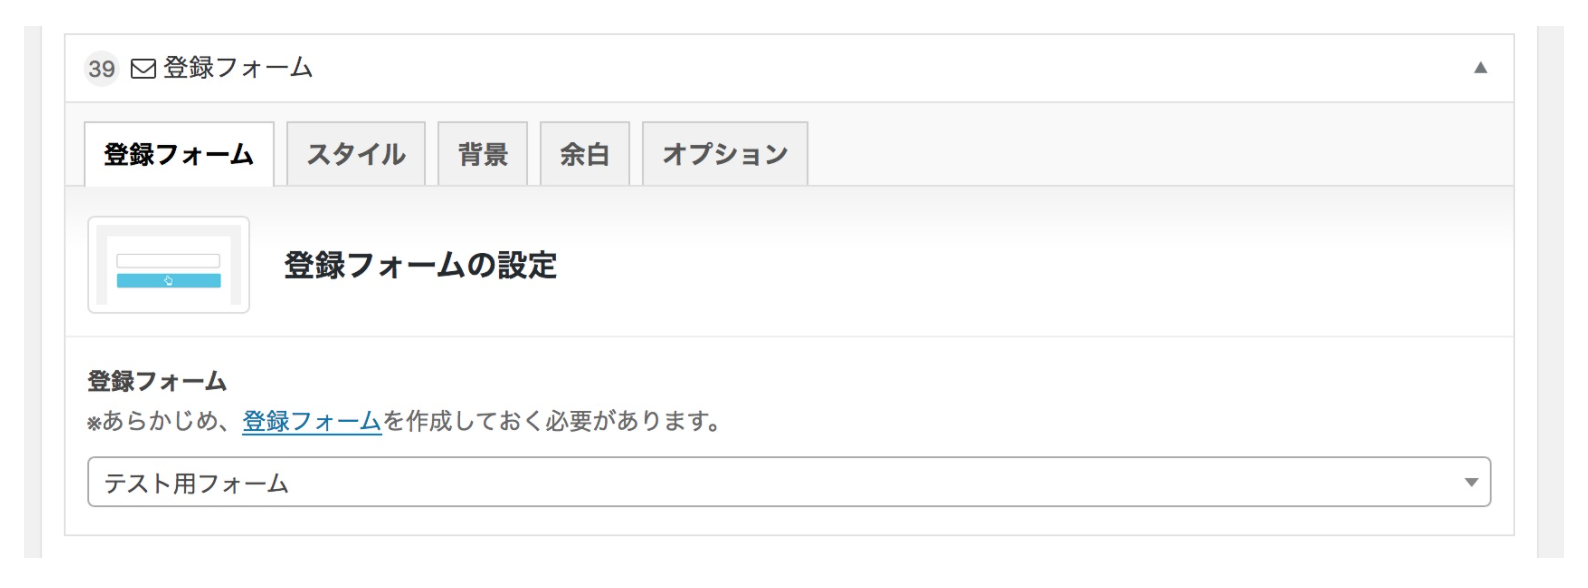
Task: Click the white input bar in the preview image
Action: (168, 261)
